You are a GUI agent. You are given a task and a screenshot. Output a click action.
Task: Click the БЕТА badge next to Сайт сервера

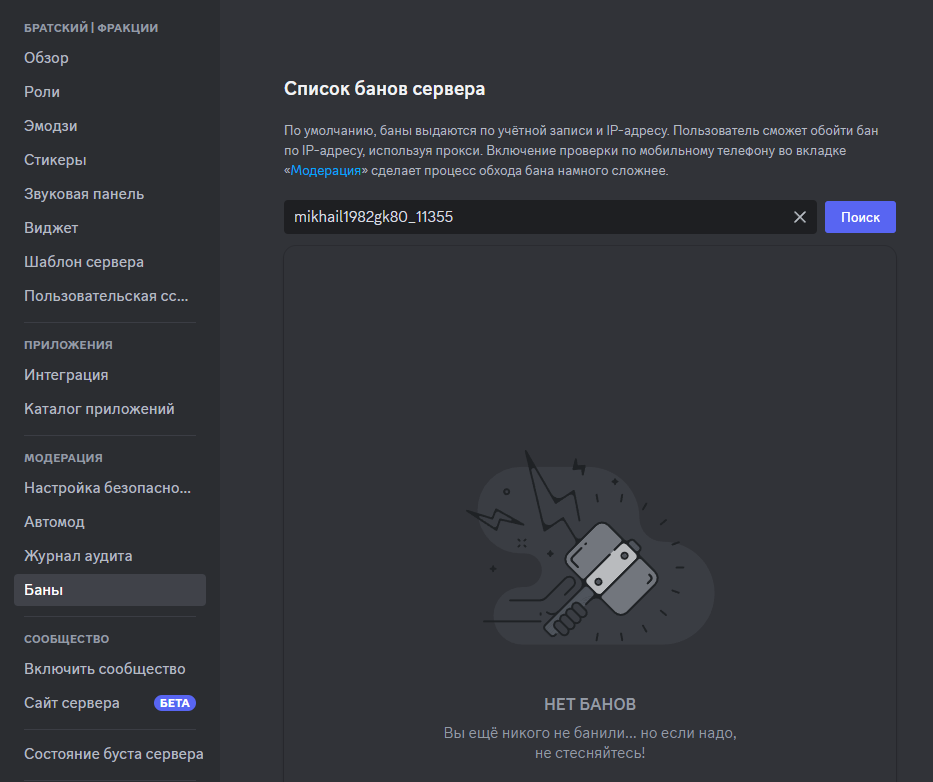pos(174,703)
